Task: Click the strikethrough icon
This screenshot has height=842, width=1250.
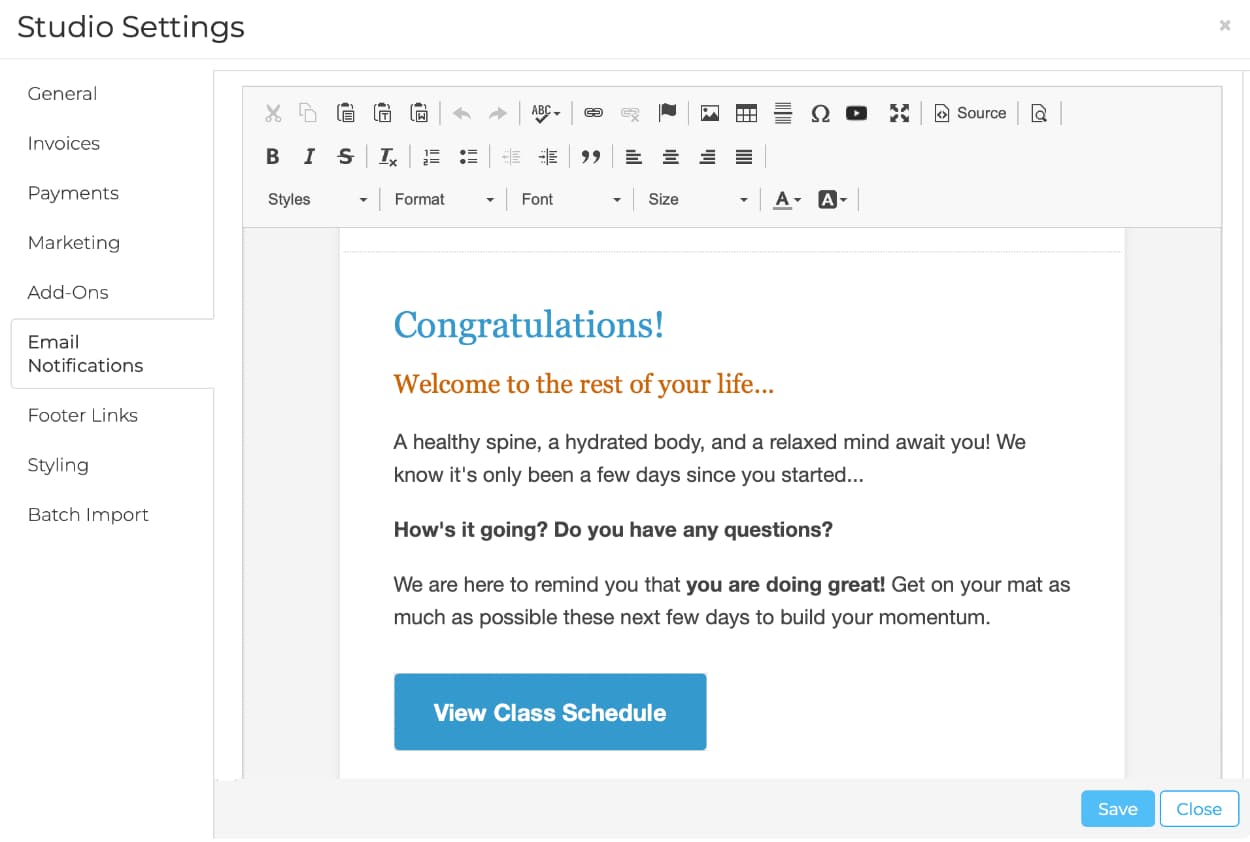Action: click(345, 156)
